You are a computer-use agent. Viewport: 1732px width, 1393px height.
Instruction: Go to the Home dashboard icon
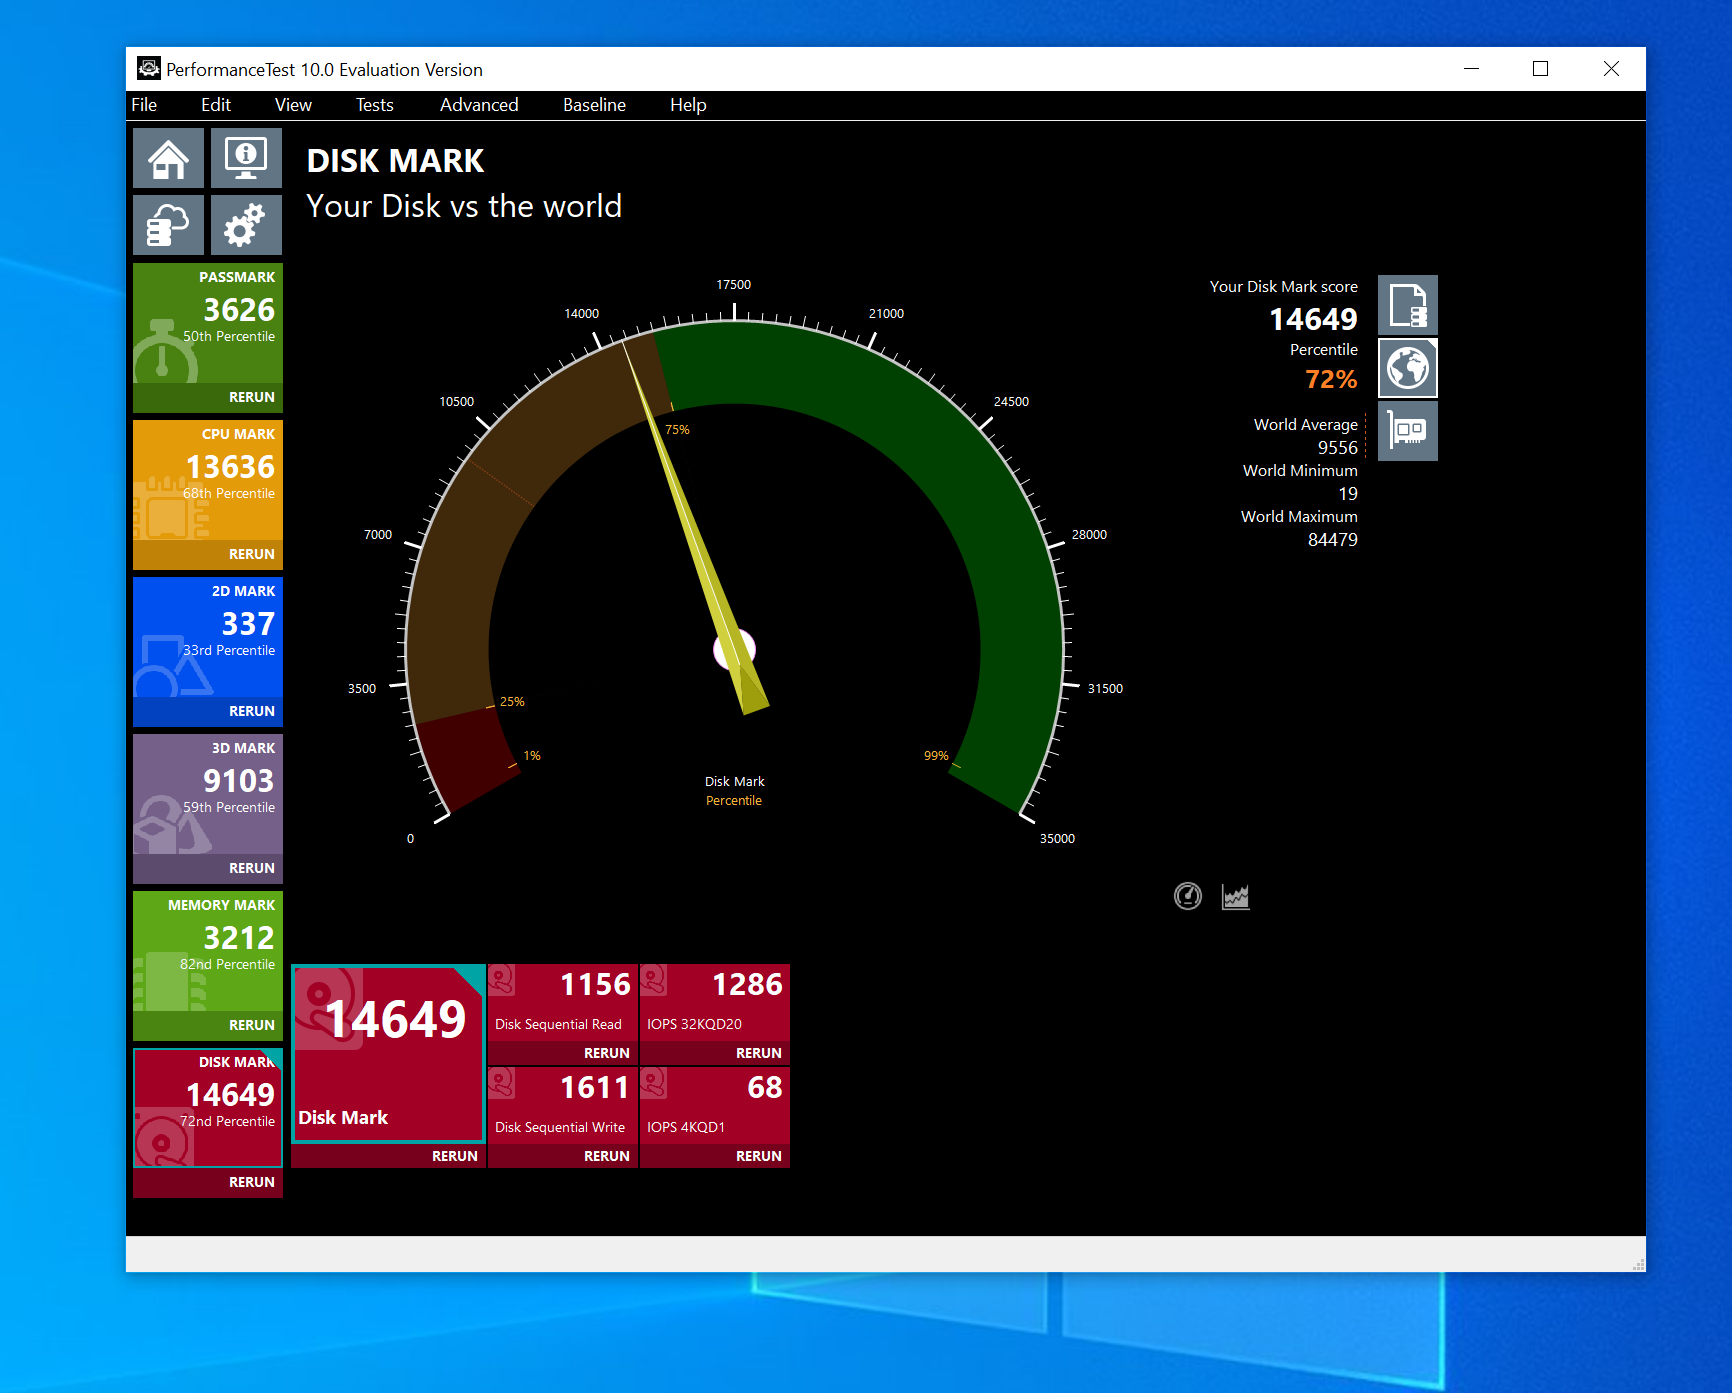(x=168, y=158)
